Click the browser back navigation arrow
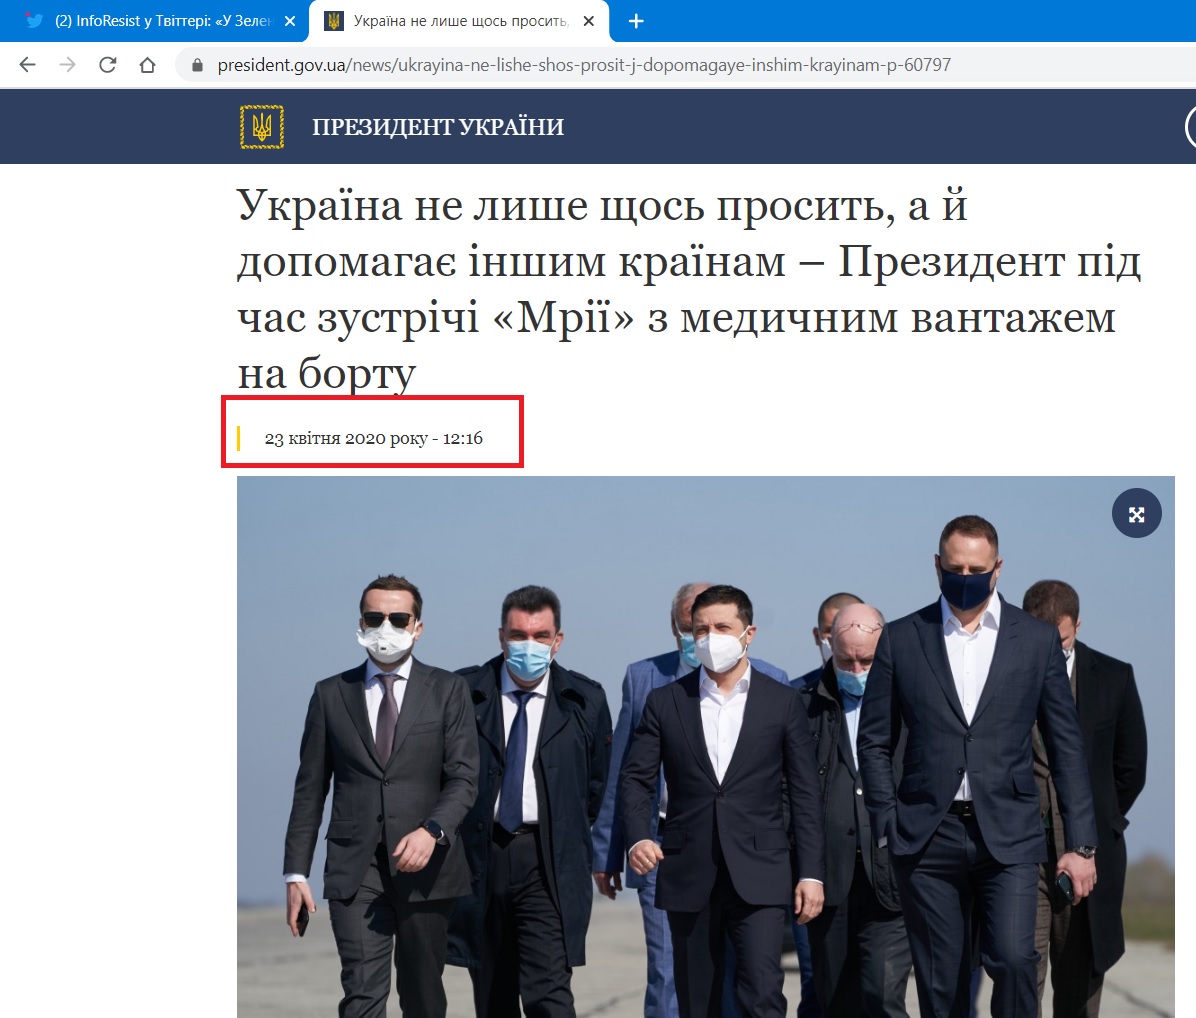The height and width of the screenshot is (1018, 1196). pyautogui.click(x=27, y=64)
